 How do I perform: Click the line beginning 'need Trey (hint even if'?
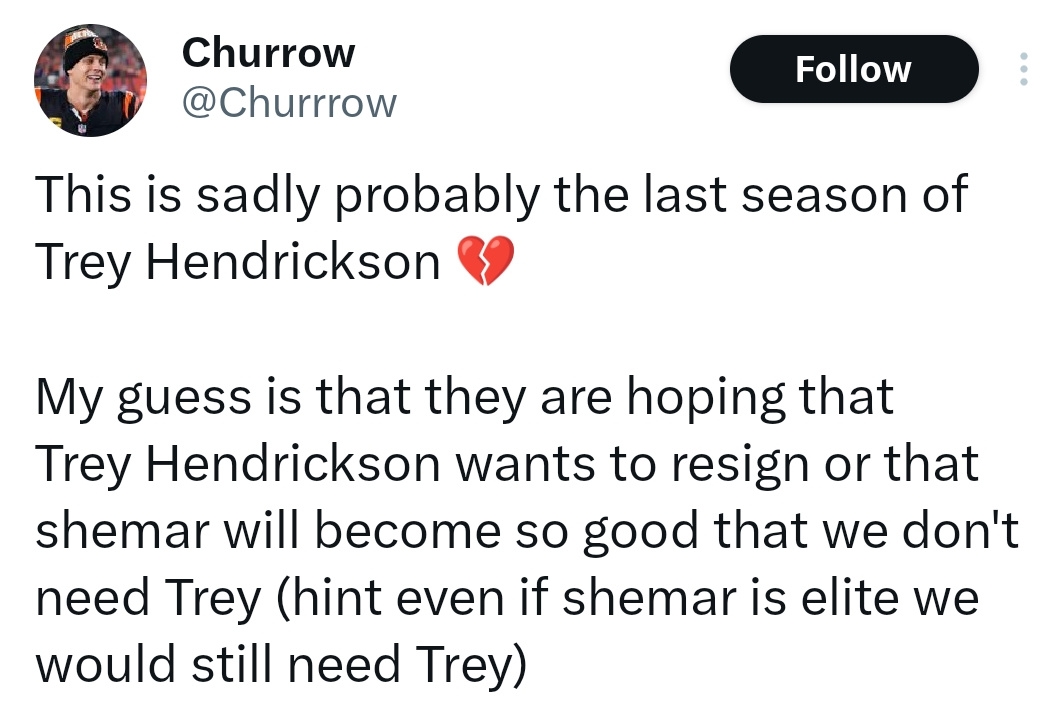click(507, 598)
